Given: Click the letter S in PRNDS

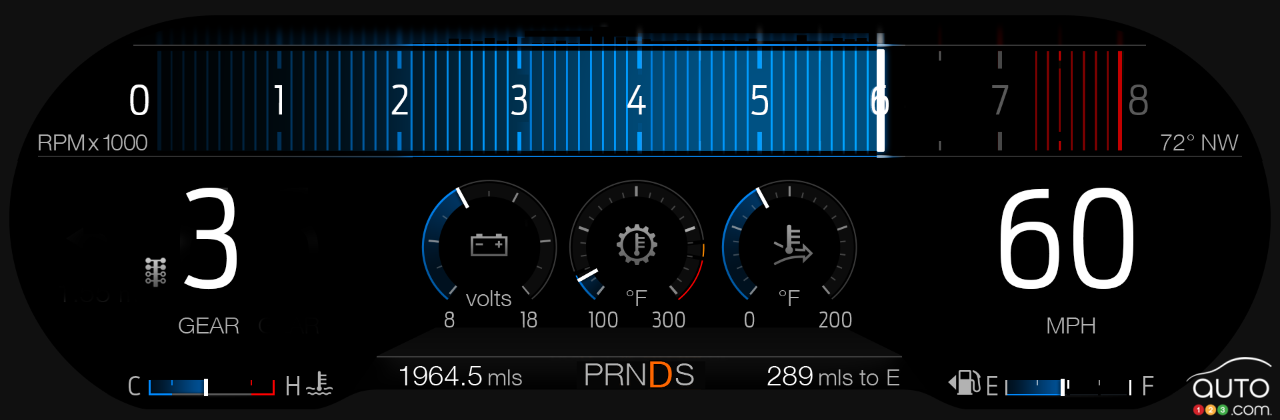Looking at the screenshot, I should [x=685, y=376].
